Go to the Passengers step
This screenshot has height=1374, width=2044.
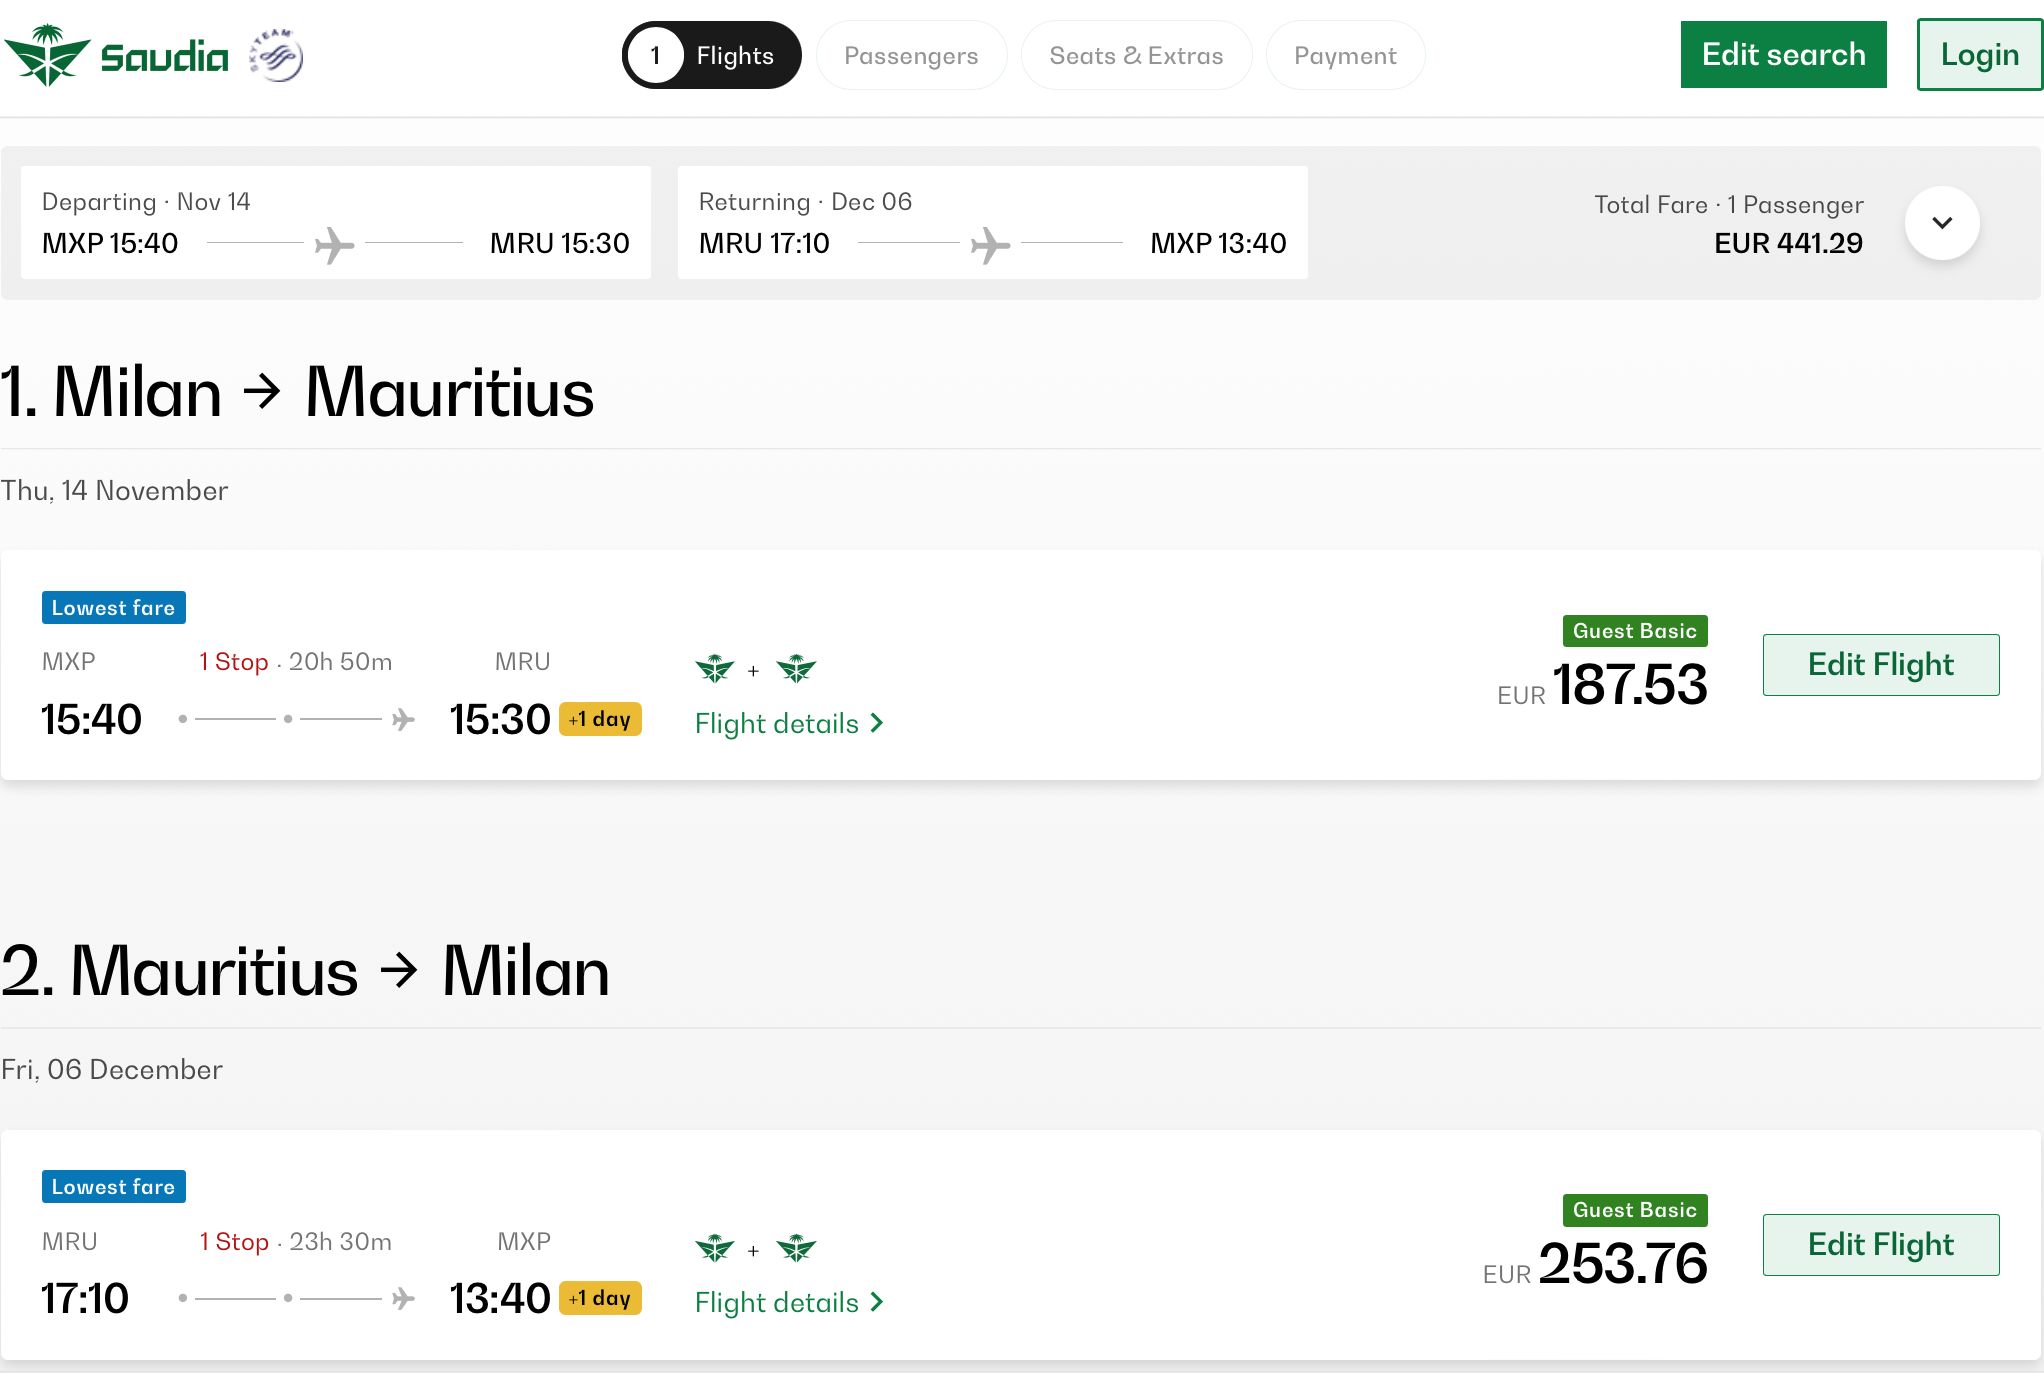tap(911, 56)
